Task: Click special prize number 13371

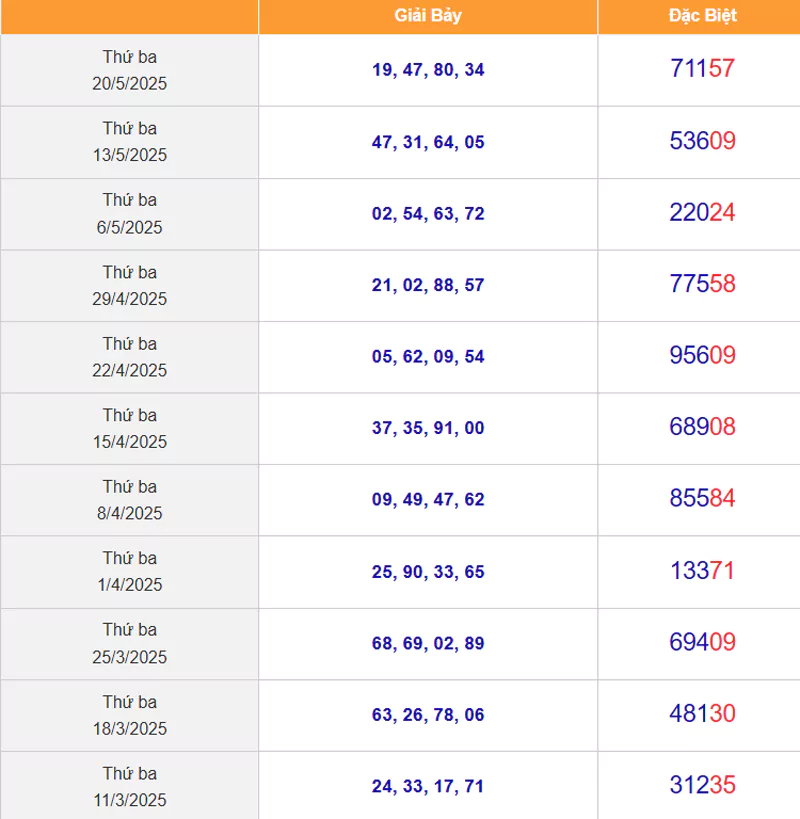Action: [702, 570]
